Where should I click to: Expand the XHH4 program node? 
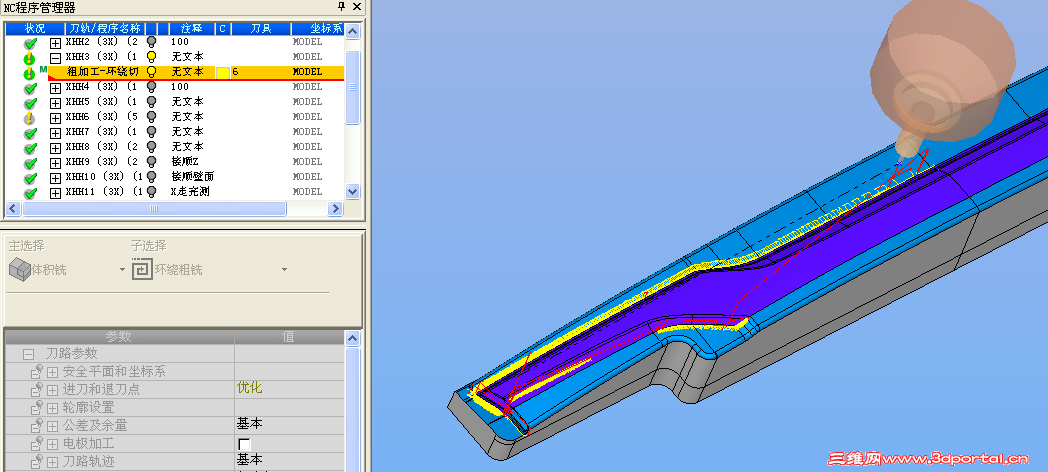pyautogui.click(x=55, y=88)
